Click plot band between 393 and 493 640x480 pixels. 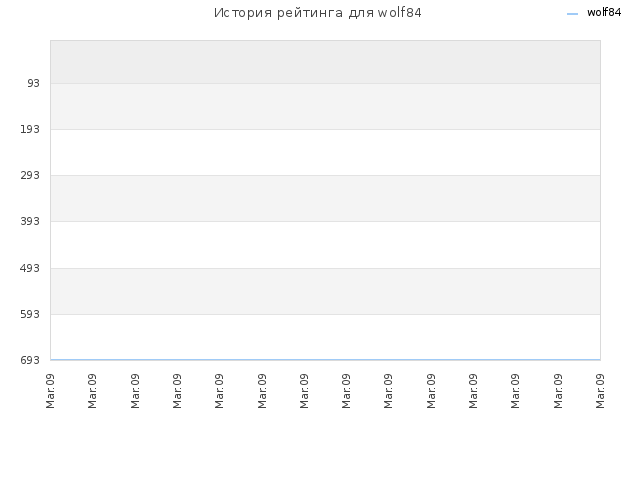click(325, 245)
